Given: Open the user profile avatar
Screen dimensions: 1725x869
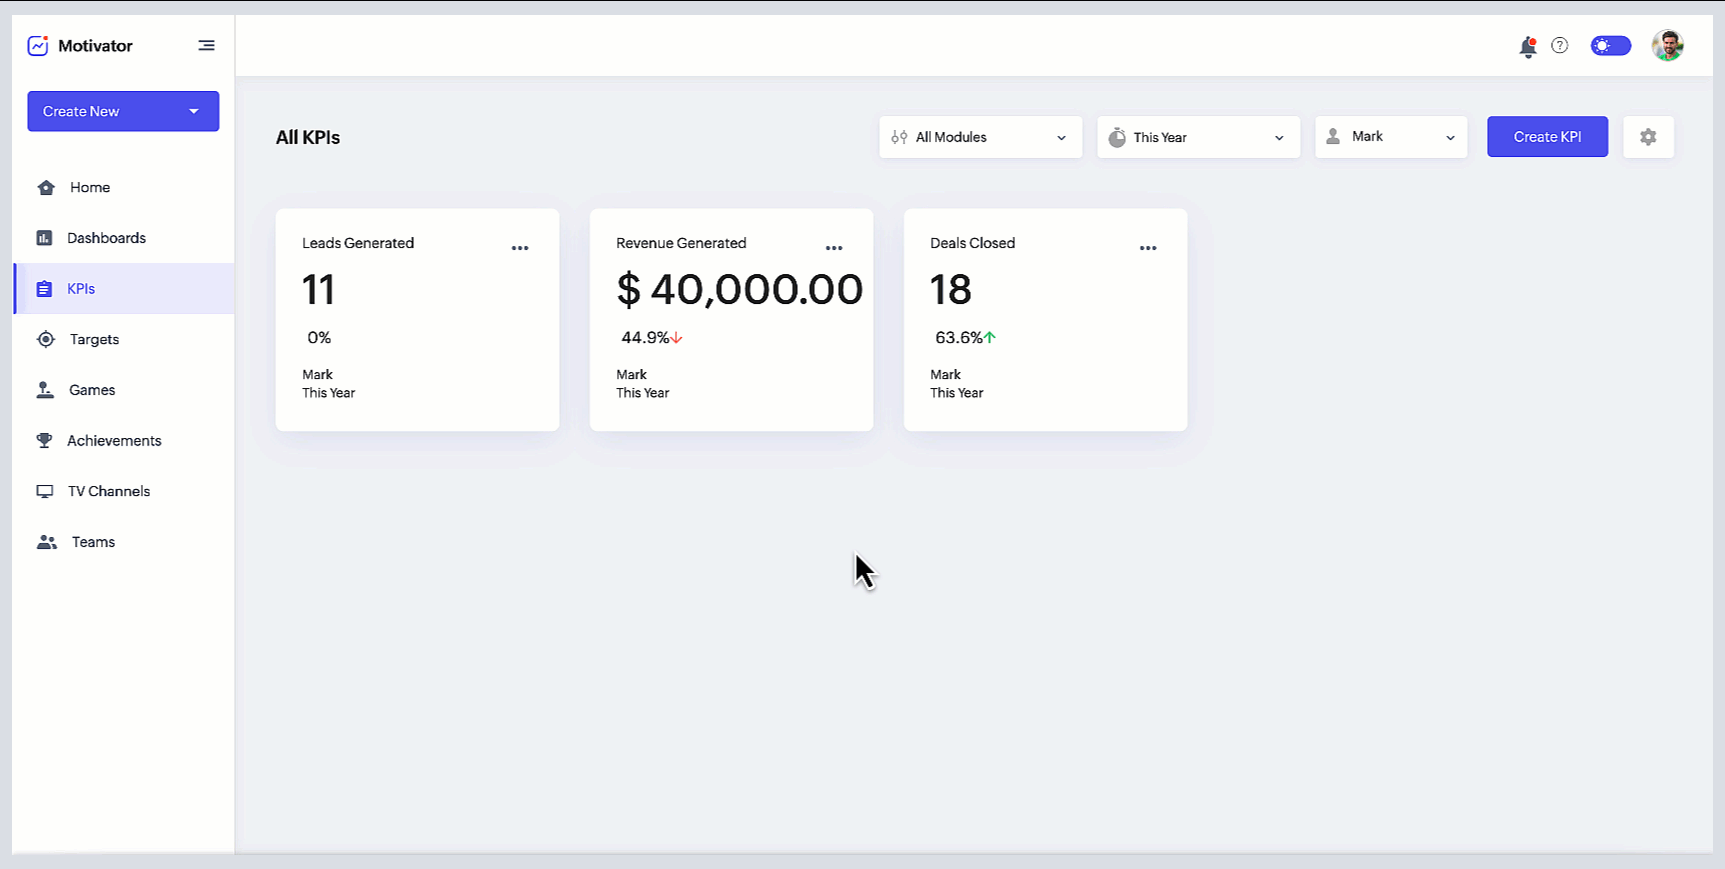Looking at the screenshot, I should coord(1667,46).
